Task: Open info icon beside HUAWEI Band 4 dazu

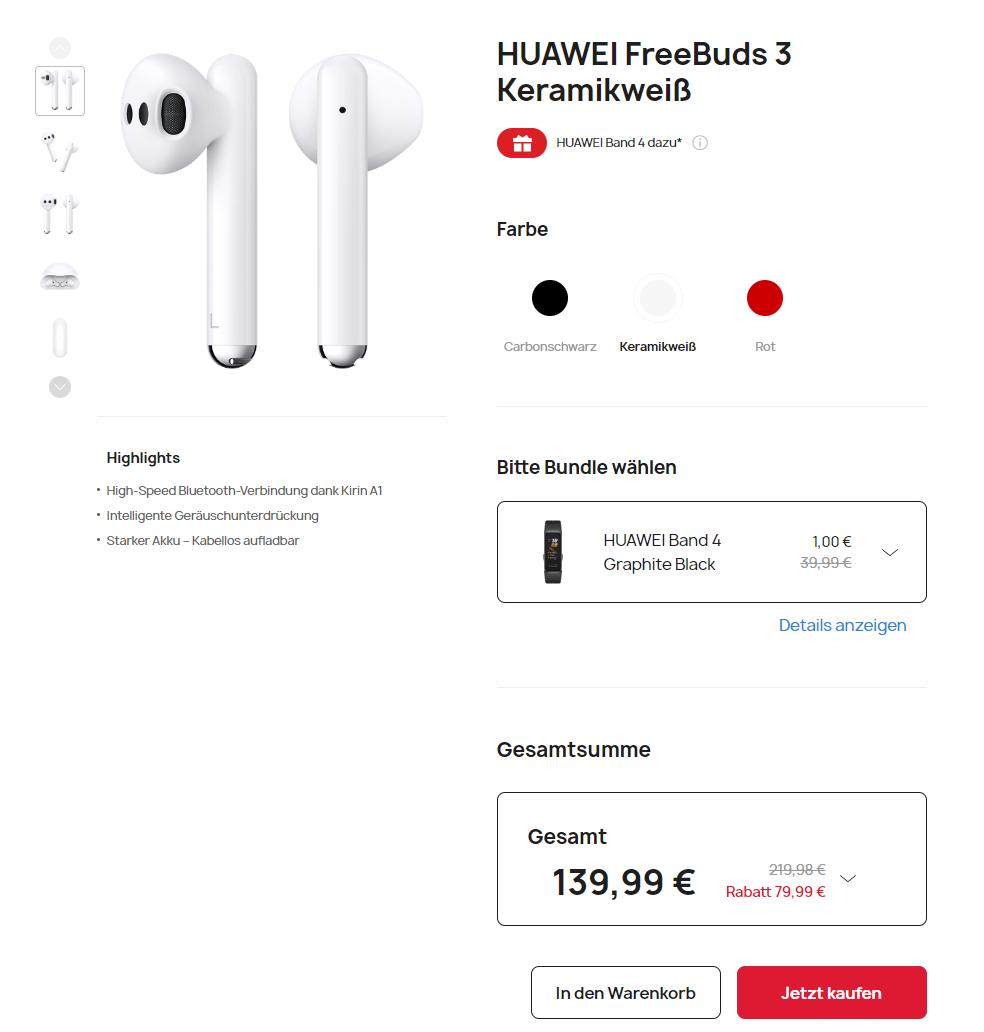Action: click(x=700, y=143)
